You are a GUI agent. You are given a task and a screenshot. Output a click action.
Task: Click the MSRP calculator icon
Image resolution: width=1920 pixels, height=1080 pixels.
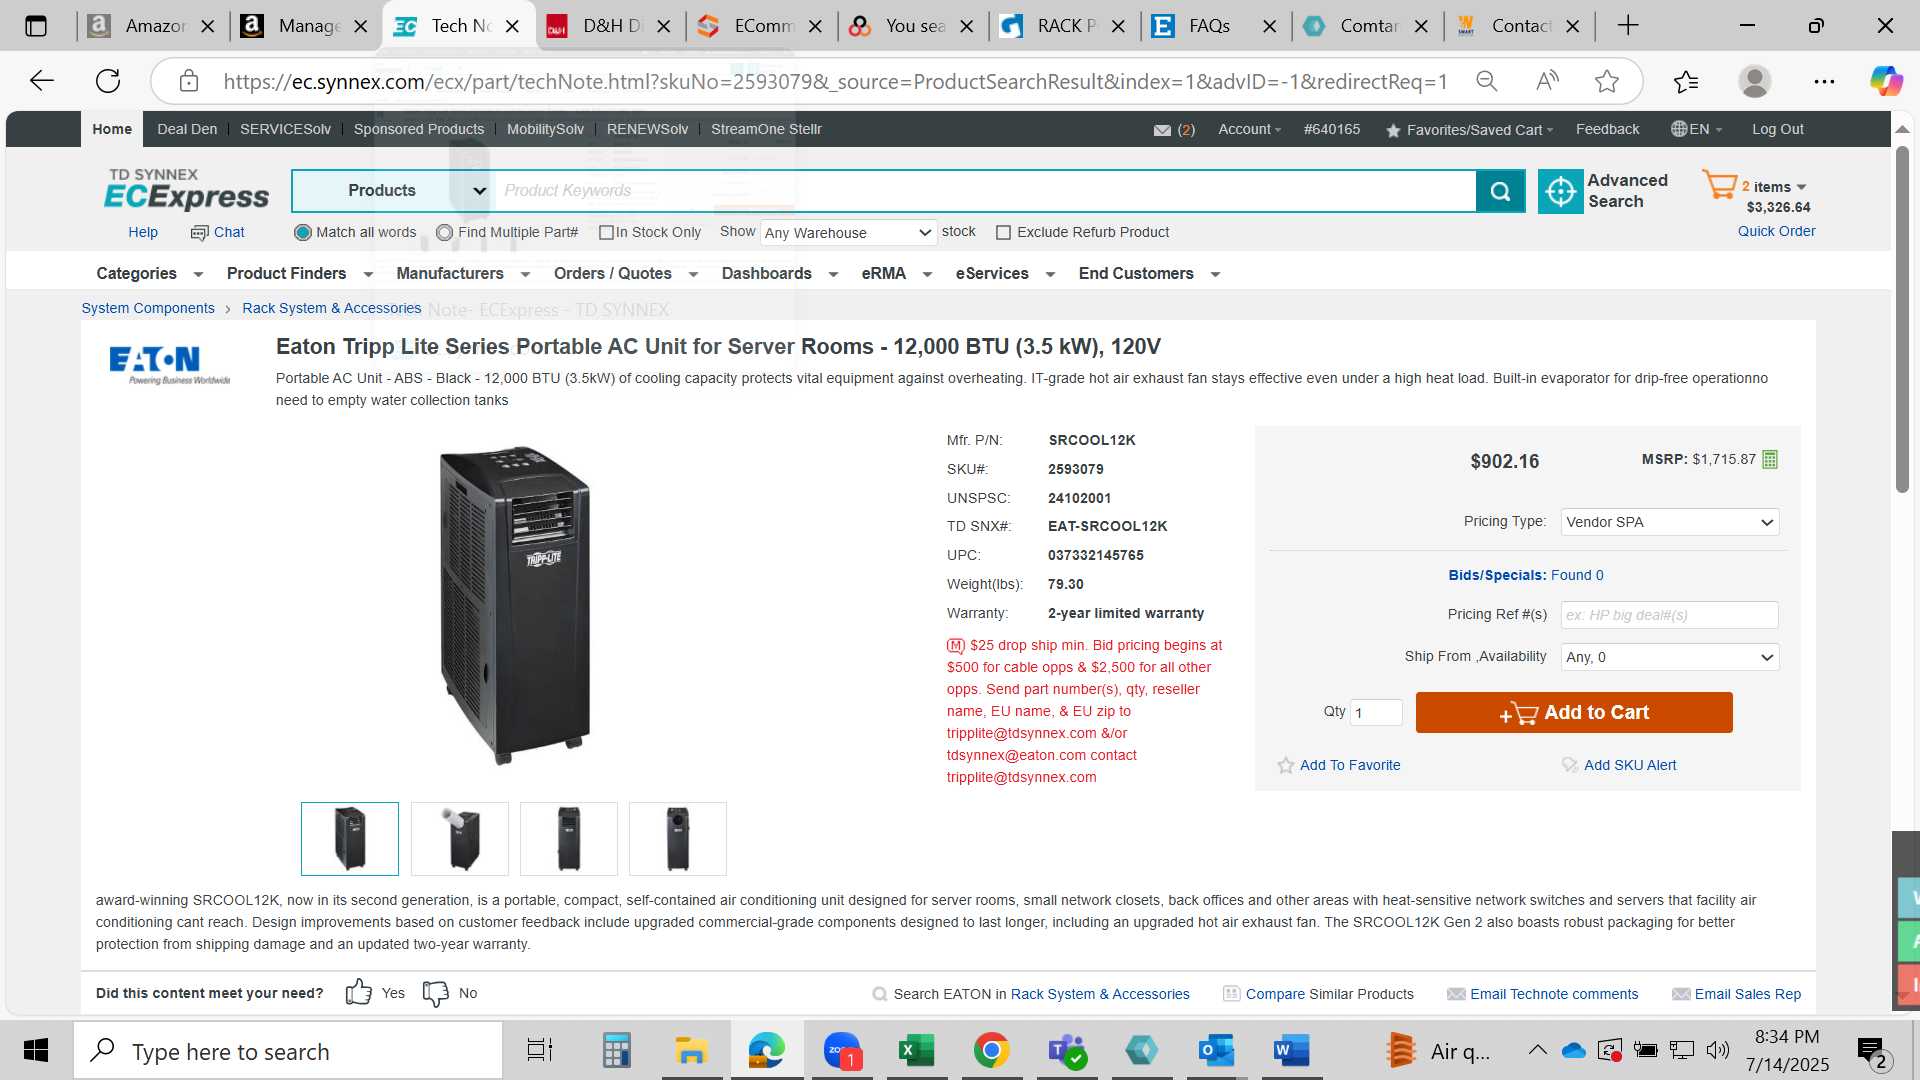1770,459
